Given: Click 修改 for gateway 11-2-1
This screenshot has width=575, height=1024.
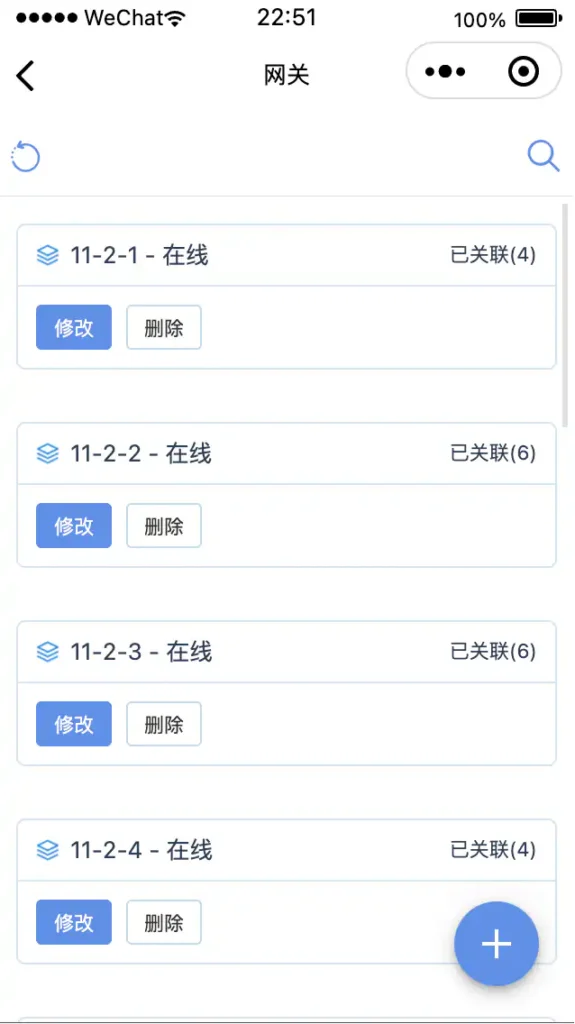Looking at the screenshot, I should (74, 327).
